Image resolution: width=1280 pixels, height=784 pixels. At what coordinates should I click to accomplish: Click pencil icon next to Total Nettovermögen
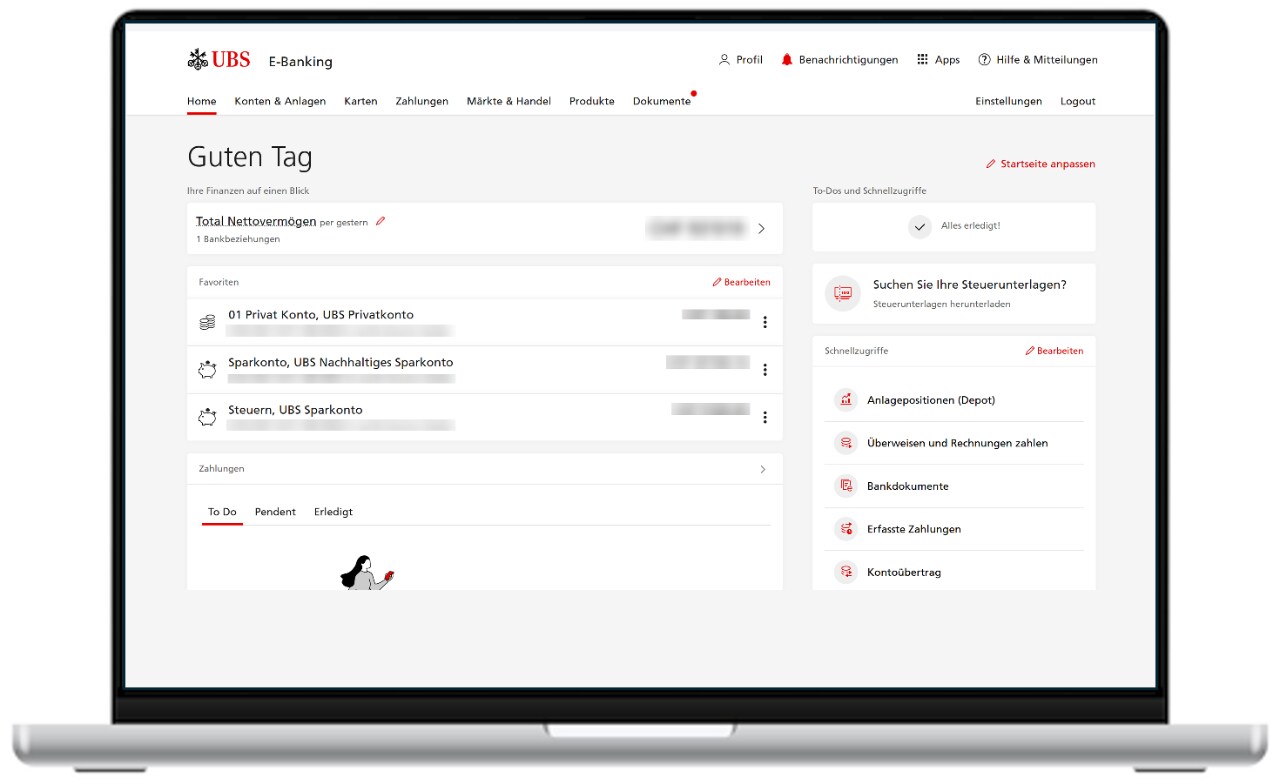point(380,221)
